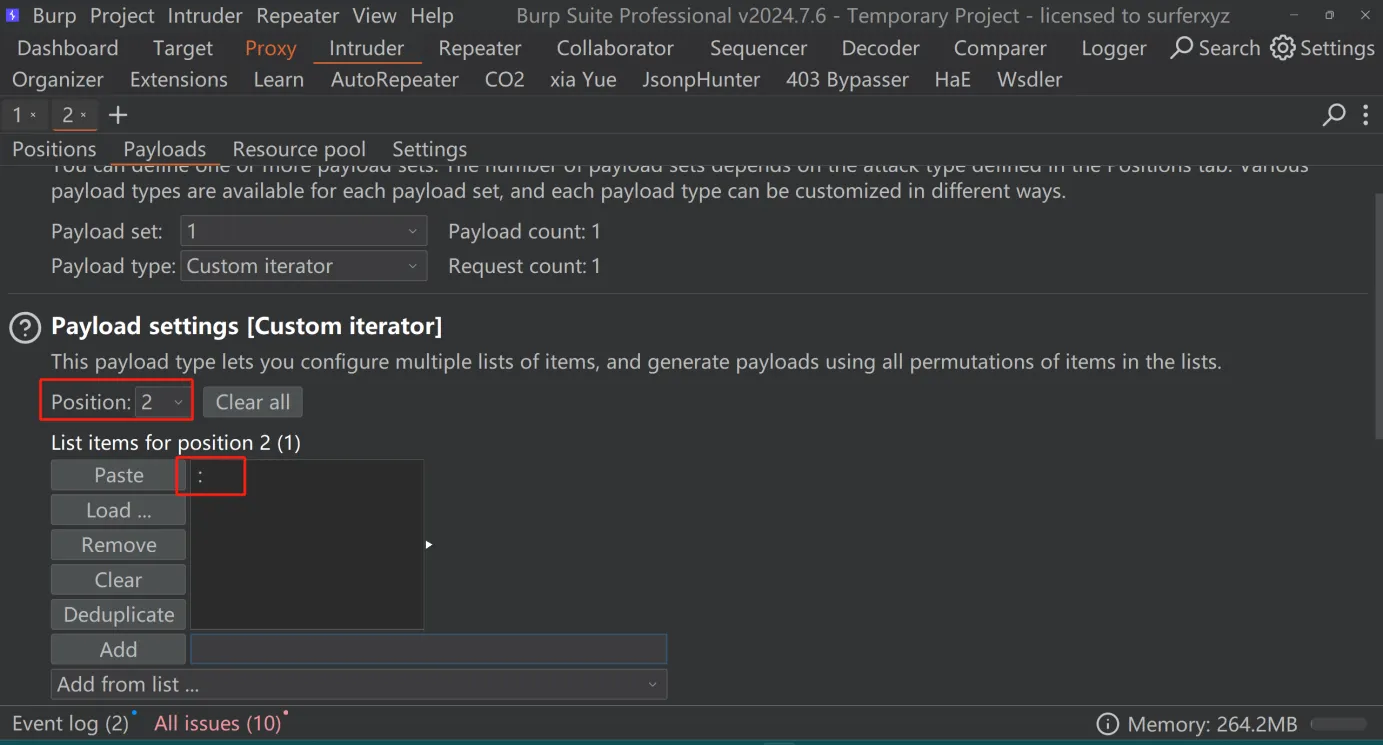Screen dimensions: 1383x745
Task: Click the Add button
Action: [x=118, y=650]
